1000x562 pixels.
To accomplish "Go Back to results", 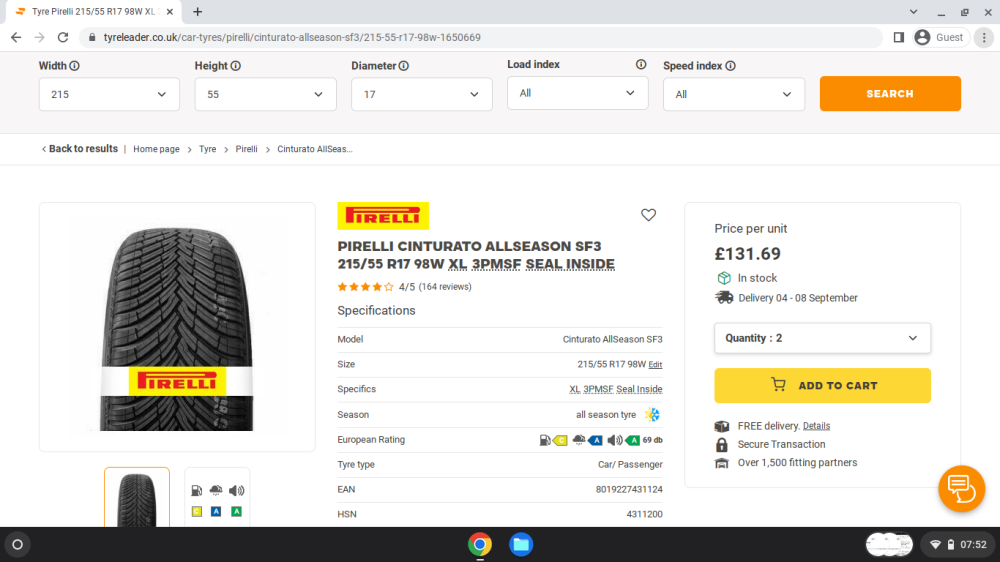I will 80,149.
